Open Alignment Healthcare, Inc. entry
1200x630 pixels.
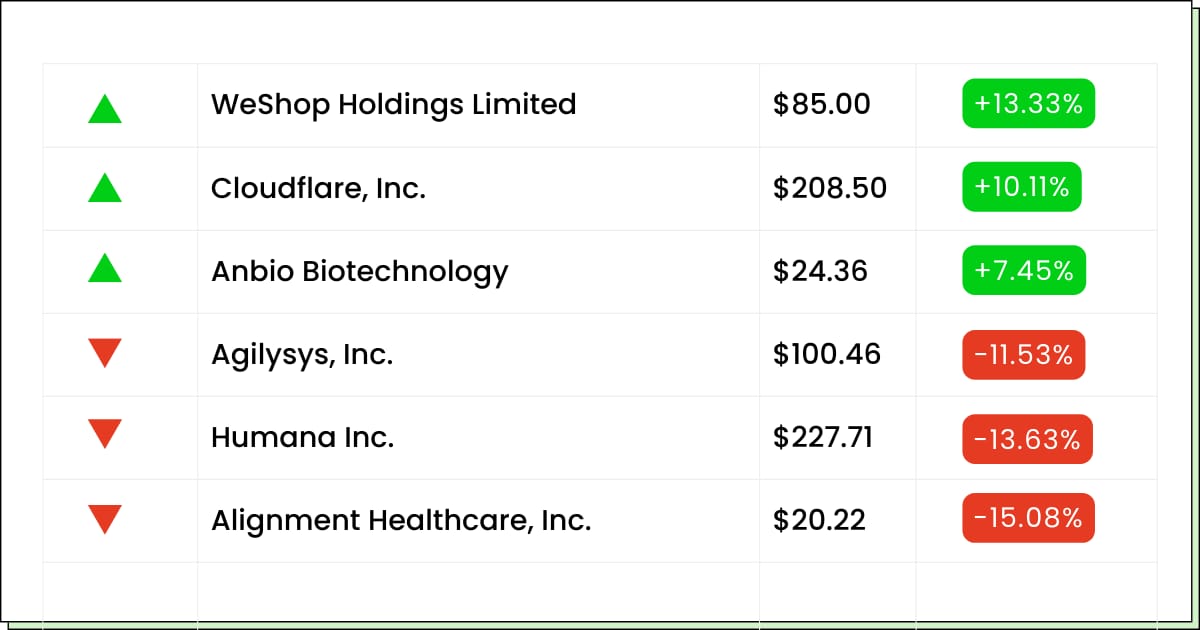click(x=400, y=520)
